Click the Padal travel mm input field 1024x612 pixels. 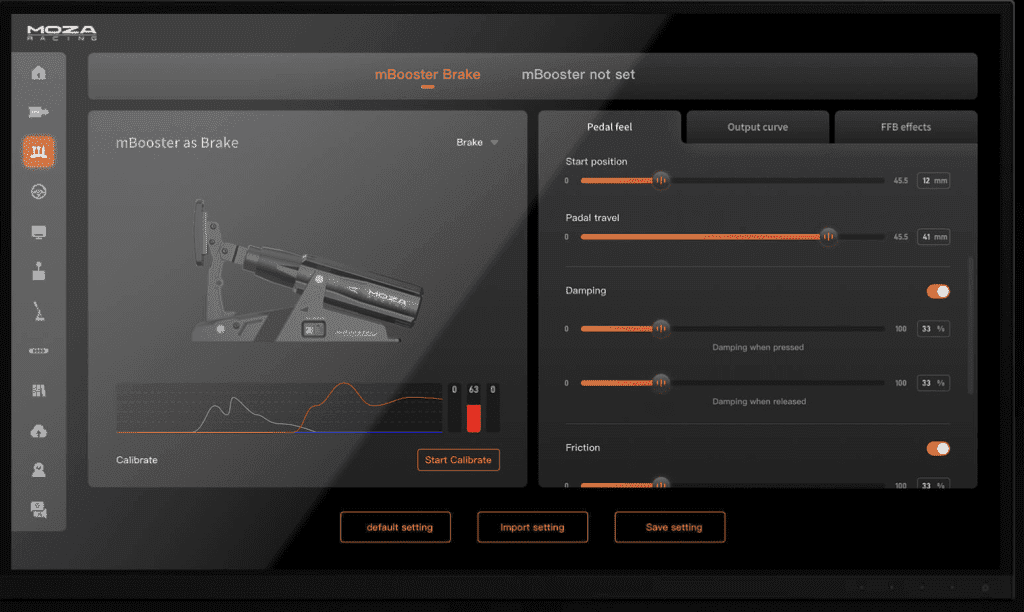coord(932,237)
